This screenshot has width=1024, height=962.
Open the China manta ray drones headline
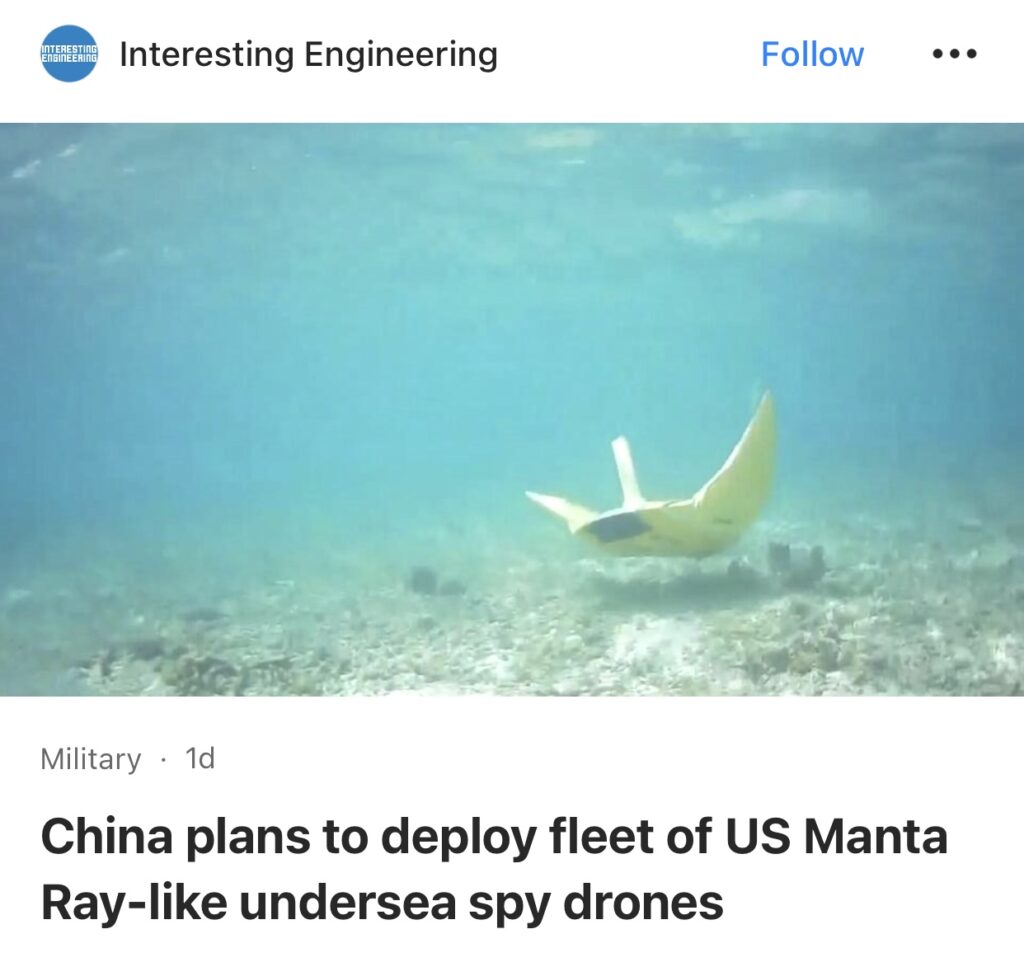(x=494, y=869)
